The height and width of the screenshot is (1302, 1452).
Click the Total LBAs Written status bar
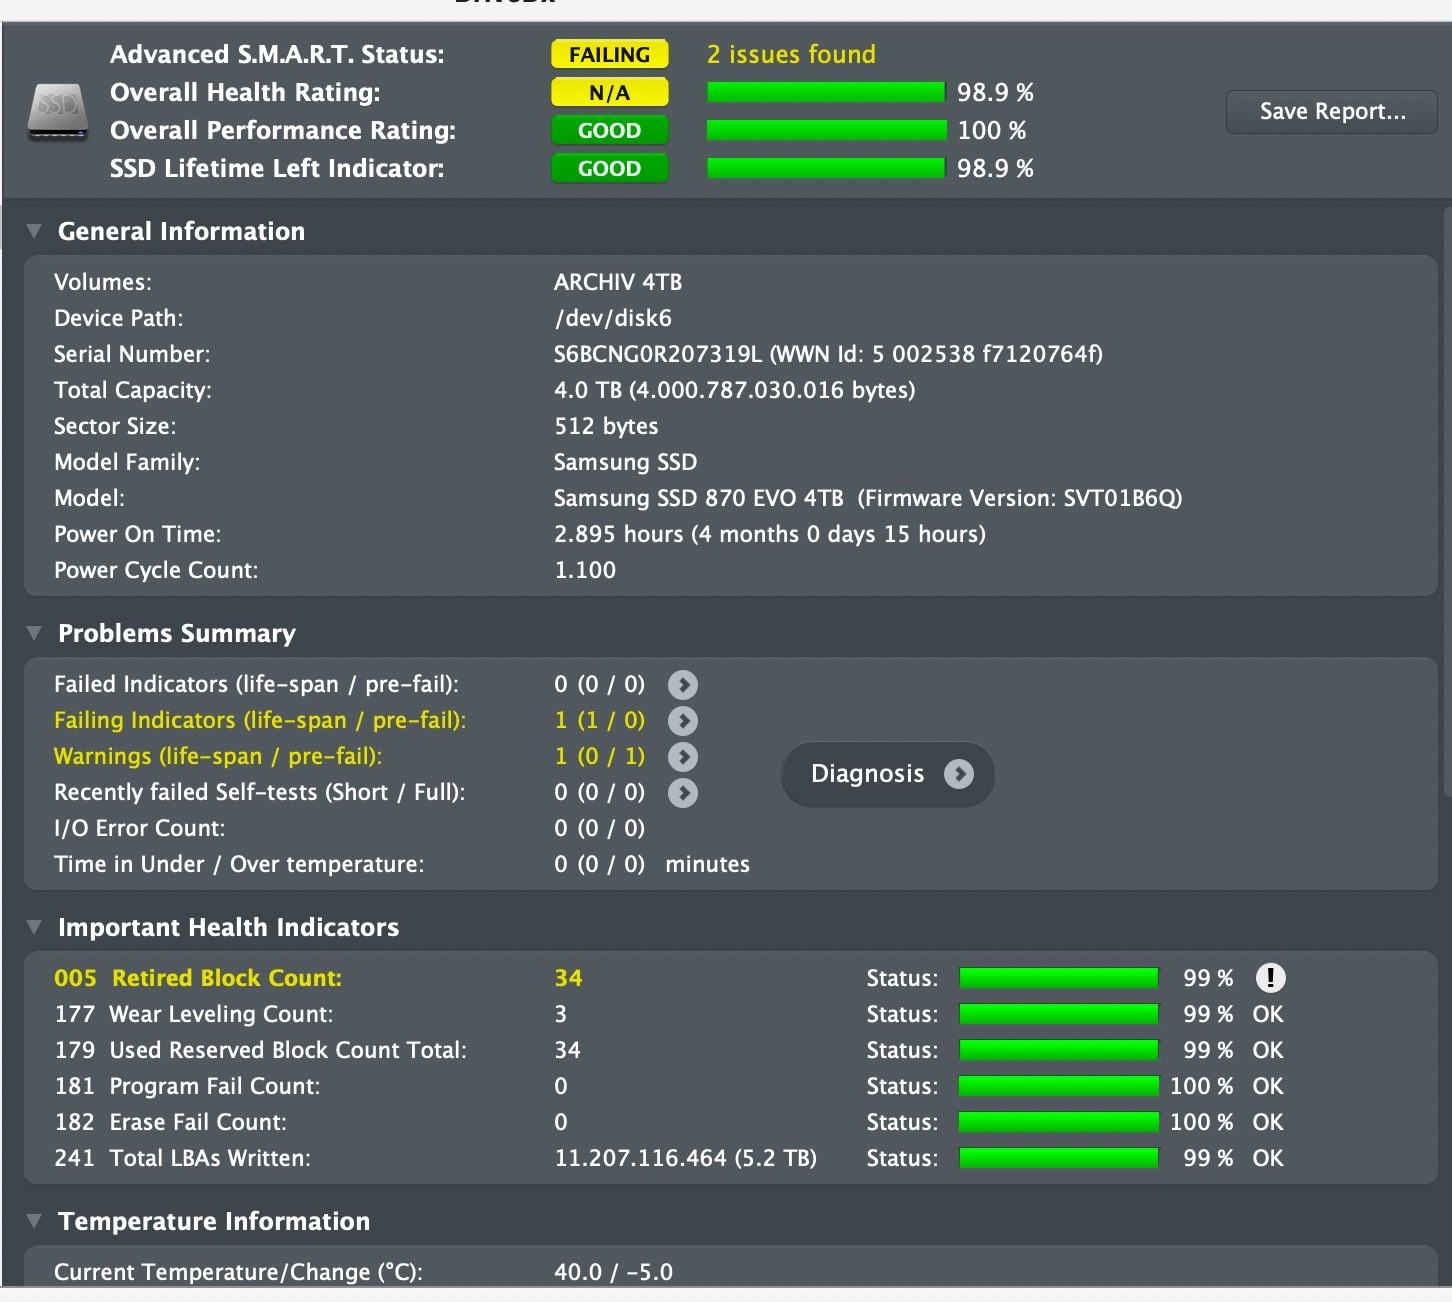(1059, 1158)
